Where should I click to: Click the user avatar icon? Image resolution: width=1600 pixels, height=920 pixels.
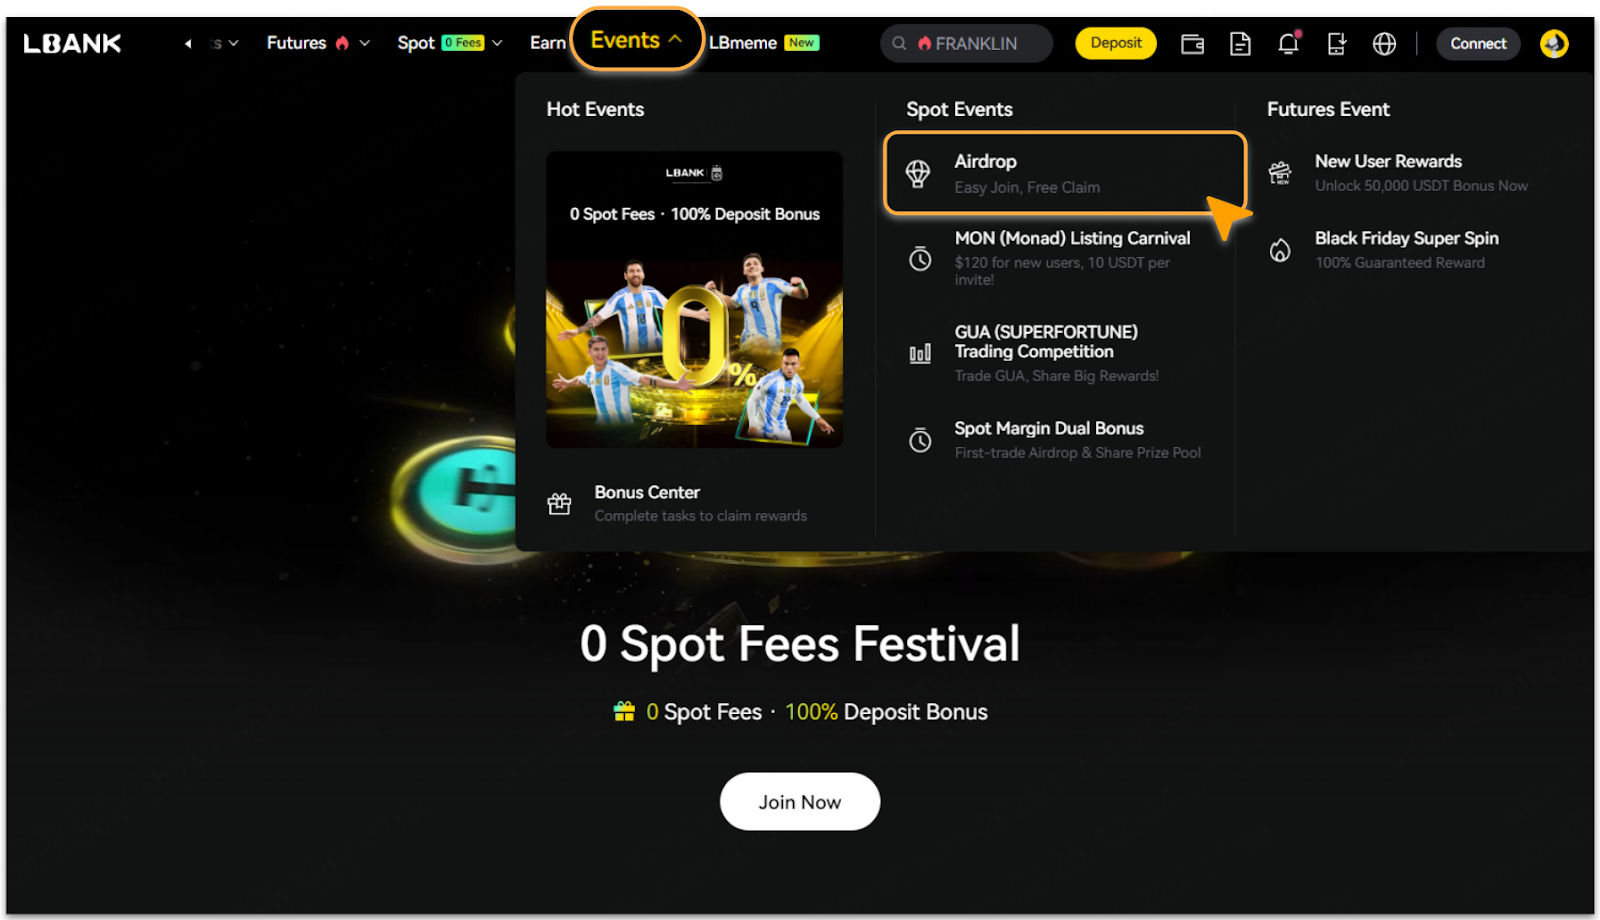tap(1554, 44)
